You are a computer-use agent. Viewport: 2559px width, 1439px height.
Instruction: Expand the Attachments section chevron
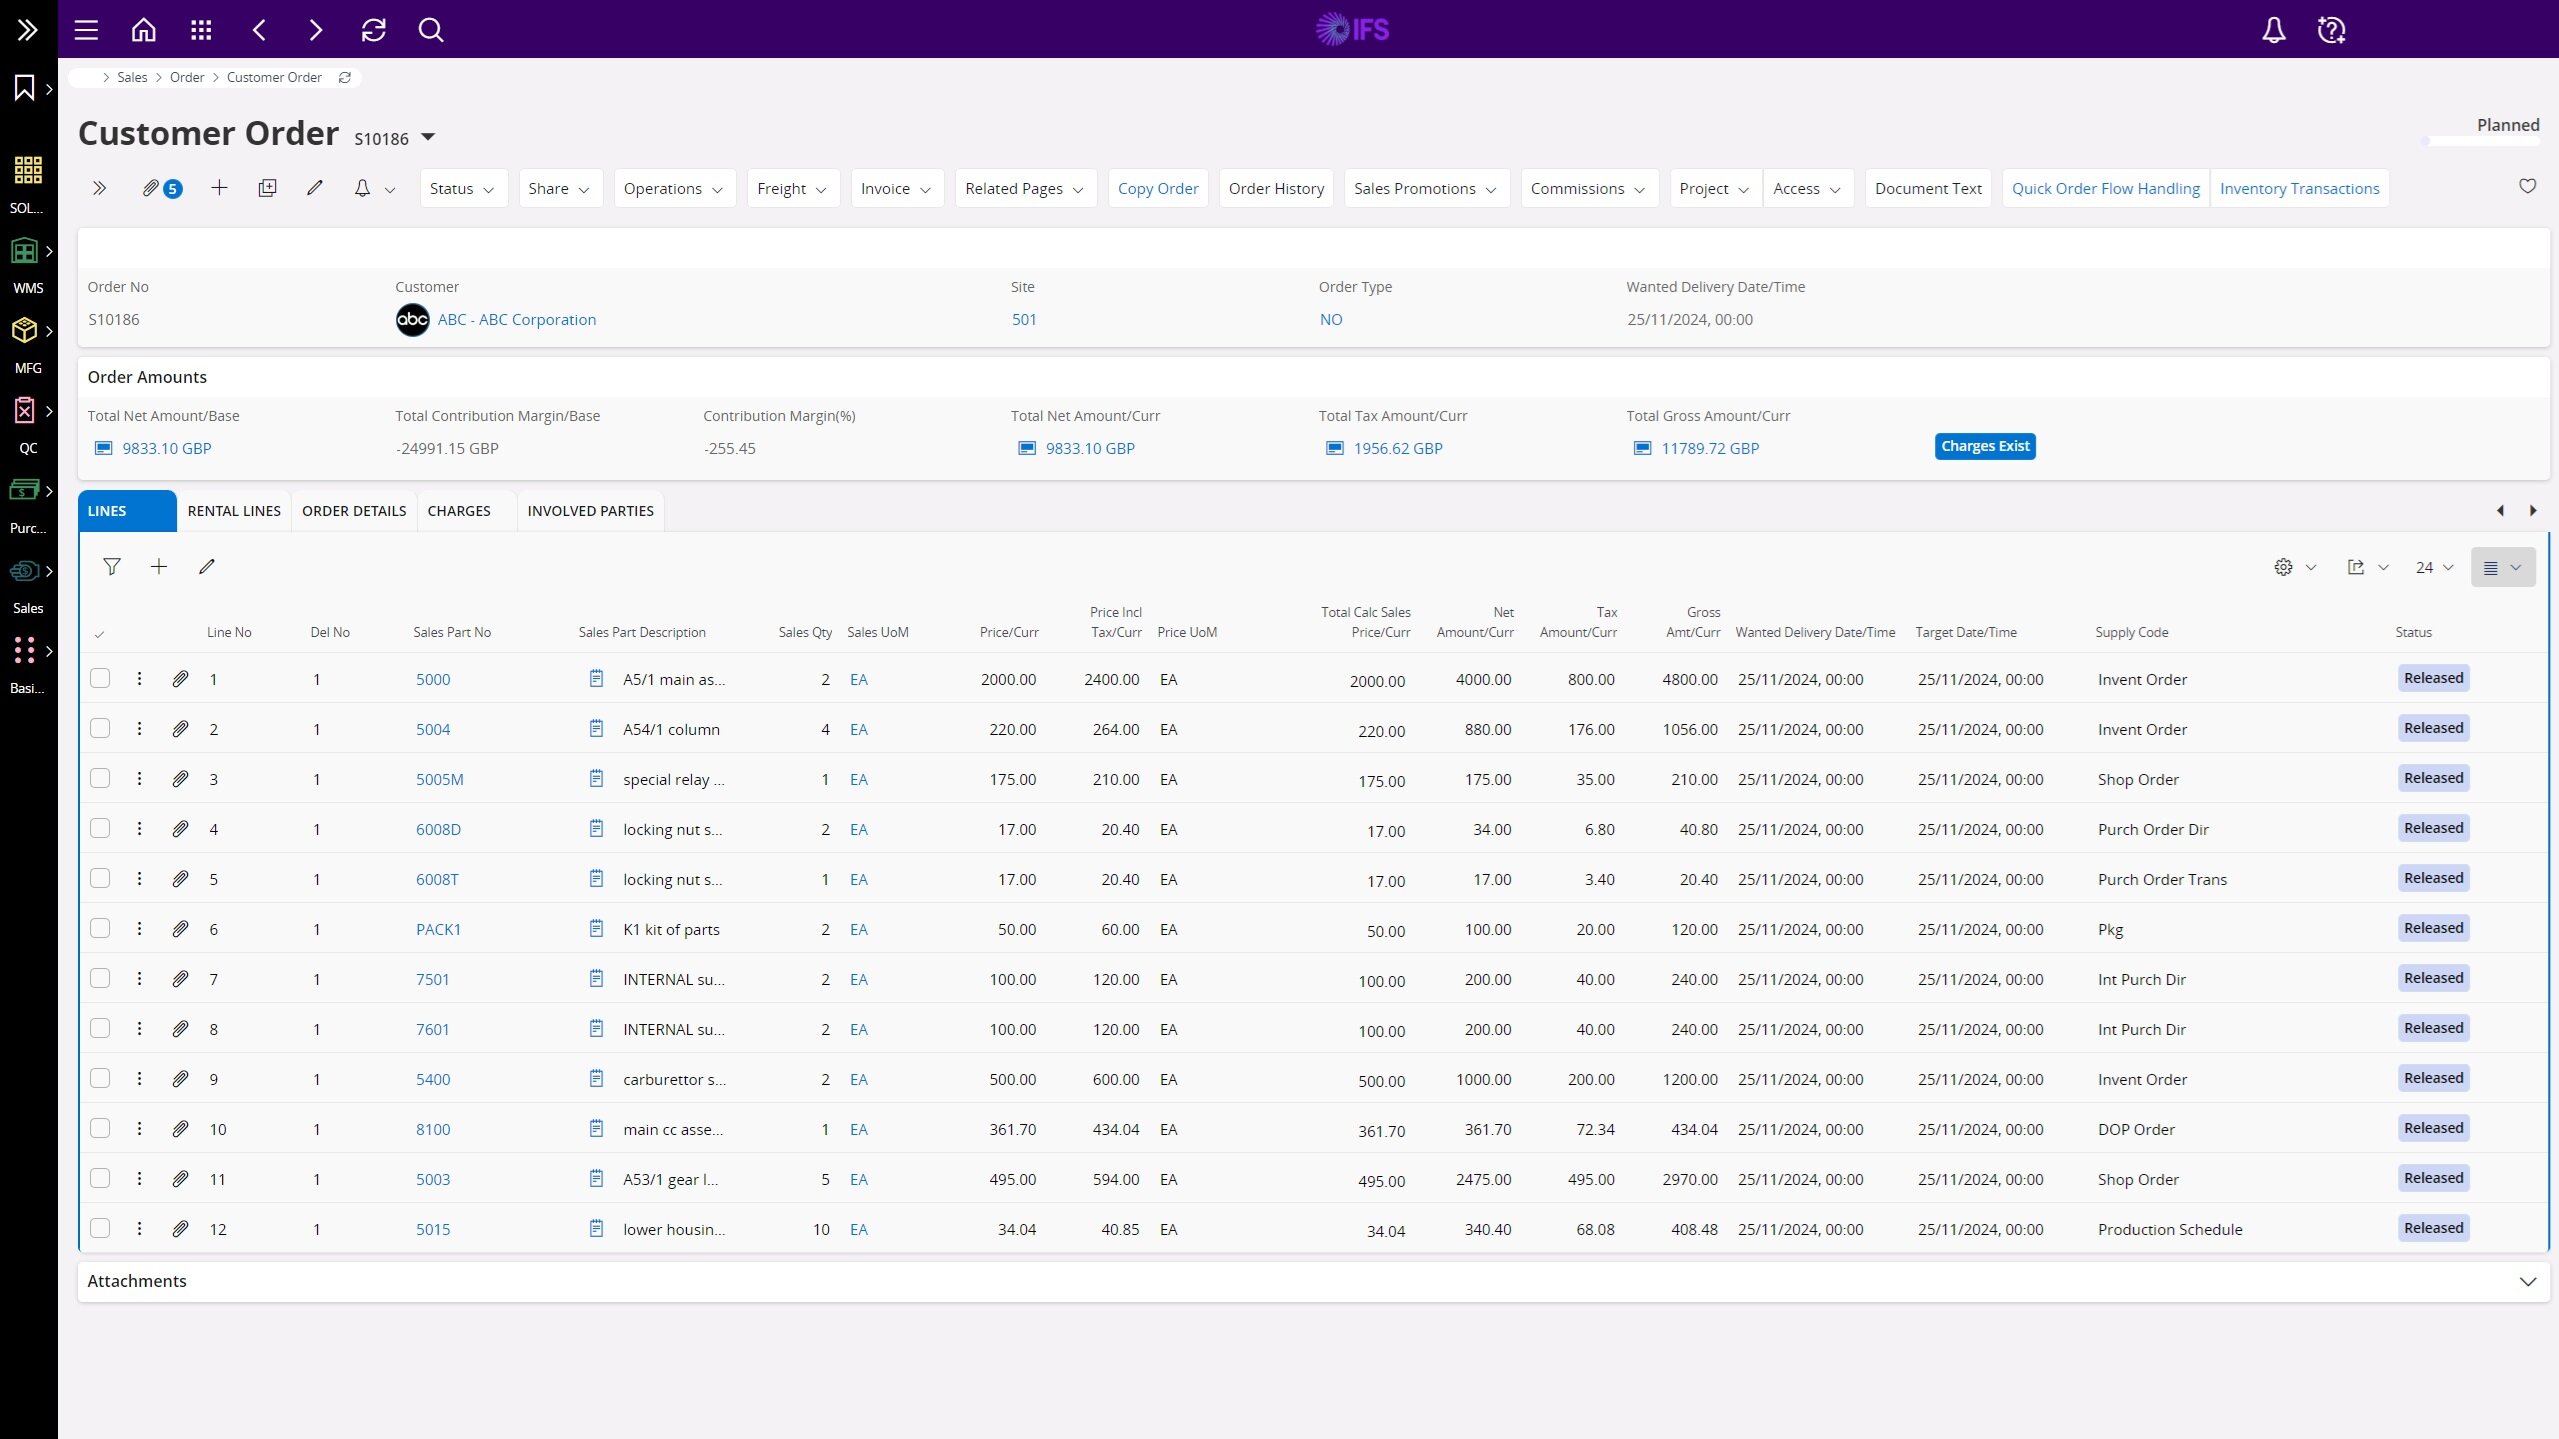pyautogui.click(x=2527, y=1281)
